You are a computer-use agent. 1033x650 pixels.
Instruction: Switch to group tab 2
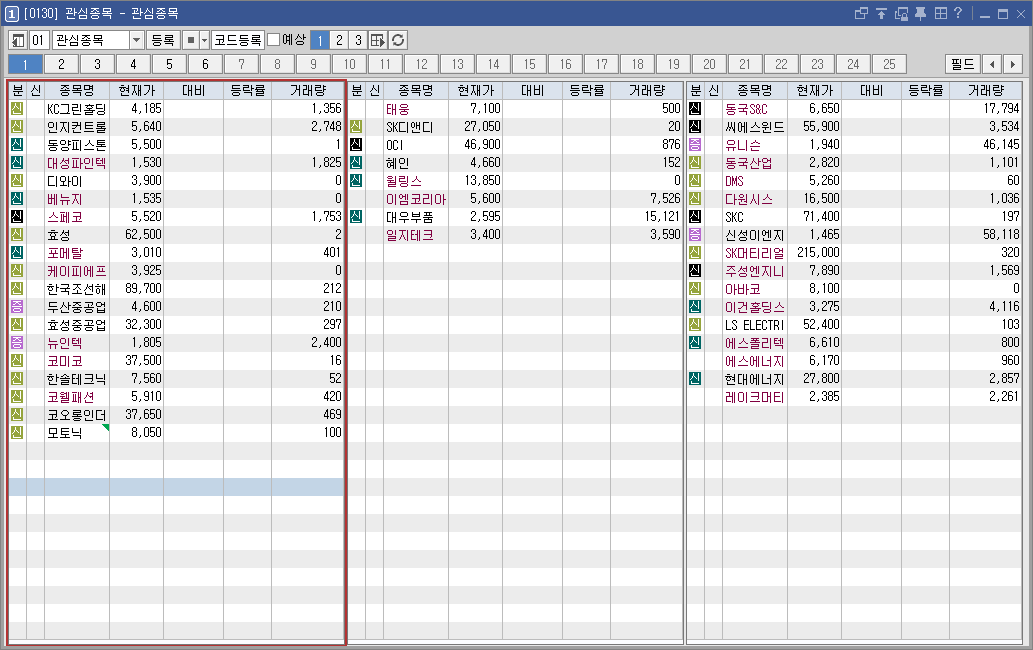tap(61, 64)
